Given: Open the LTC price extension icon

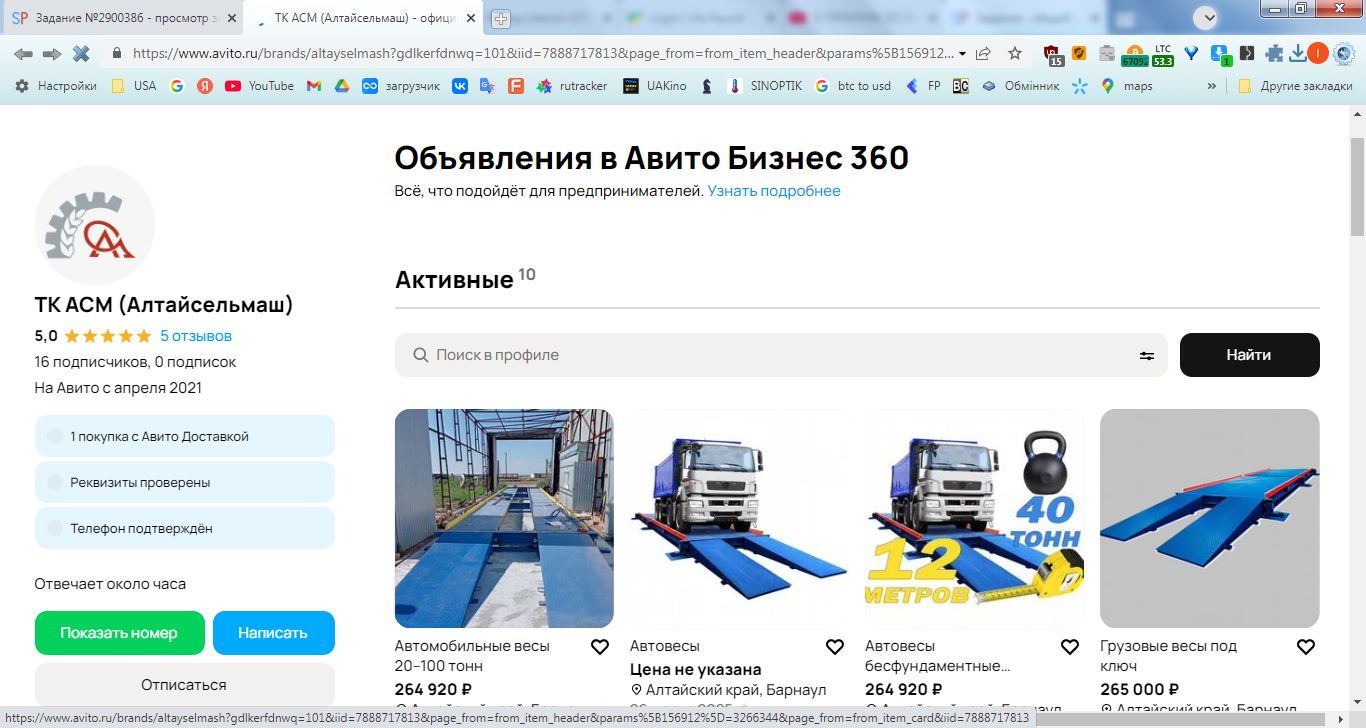Looking at the screenshot, I should click(1163, 54).
